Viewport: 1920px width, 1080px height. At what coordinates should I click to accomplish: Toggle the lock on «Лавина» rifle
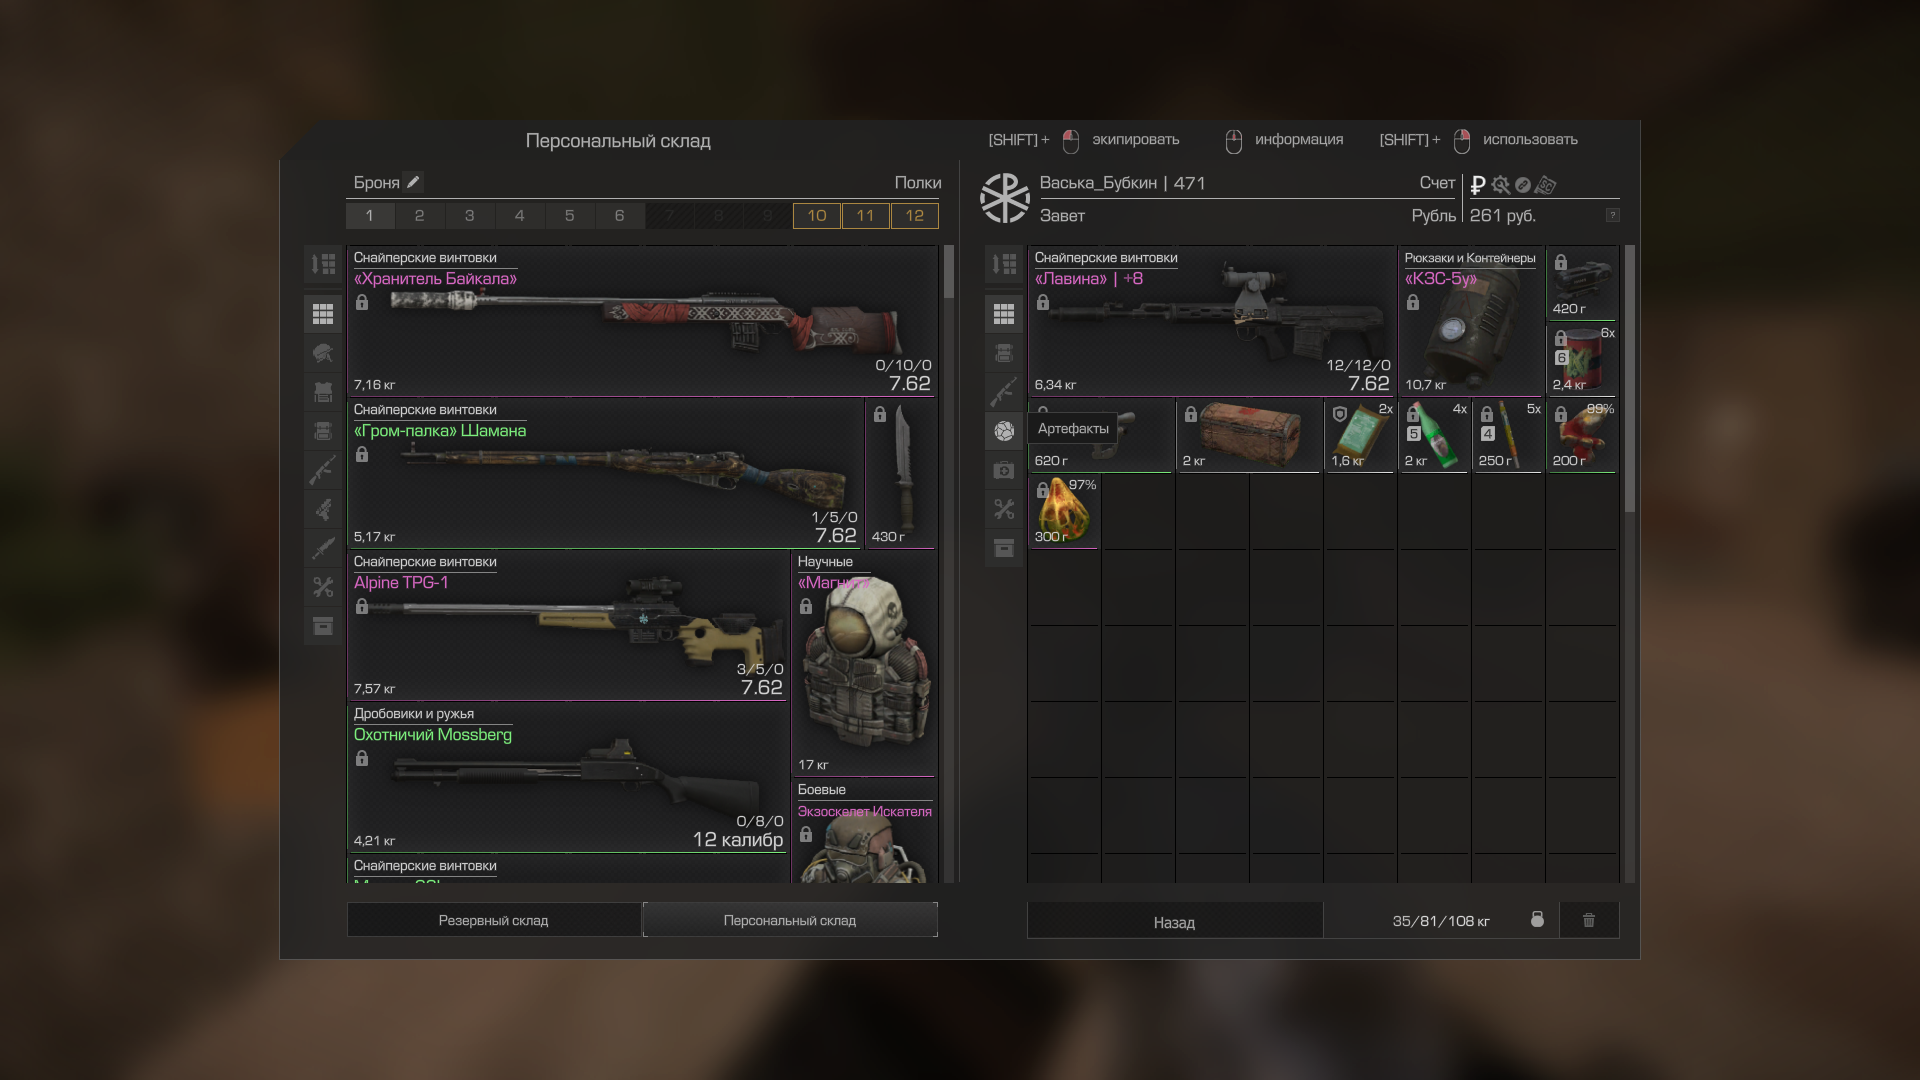(1043, 302)
